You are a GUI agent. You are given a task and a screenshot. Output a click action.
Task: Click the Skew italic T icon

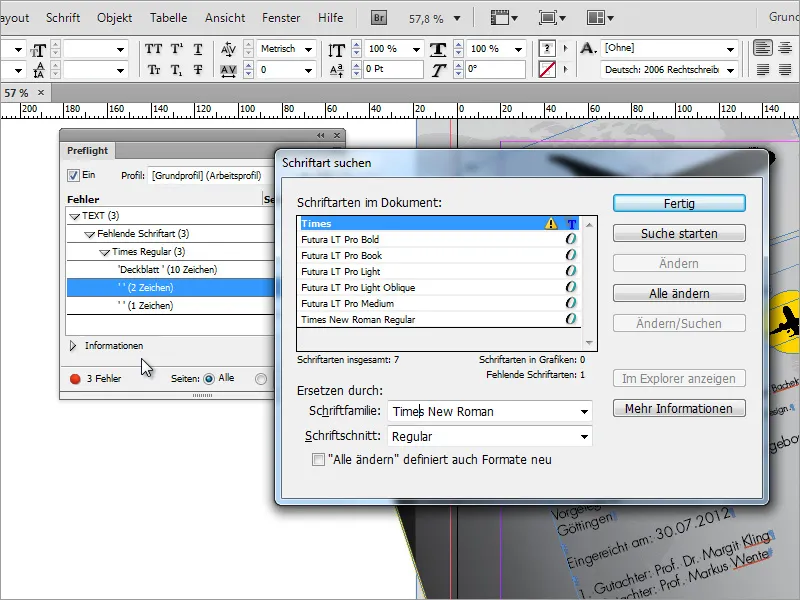point(438,70)
